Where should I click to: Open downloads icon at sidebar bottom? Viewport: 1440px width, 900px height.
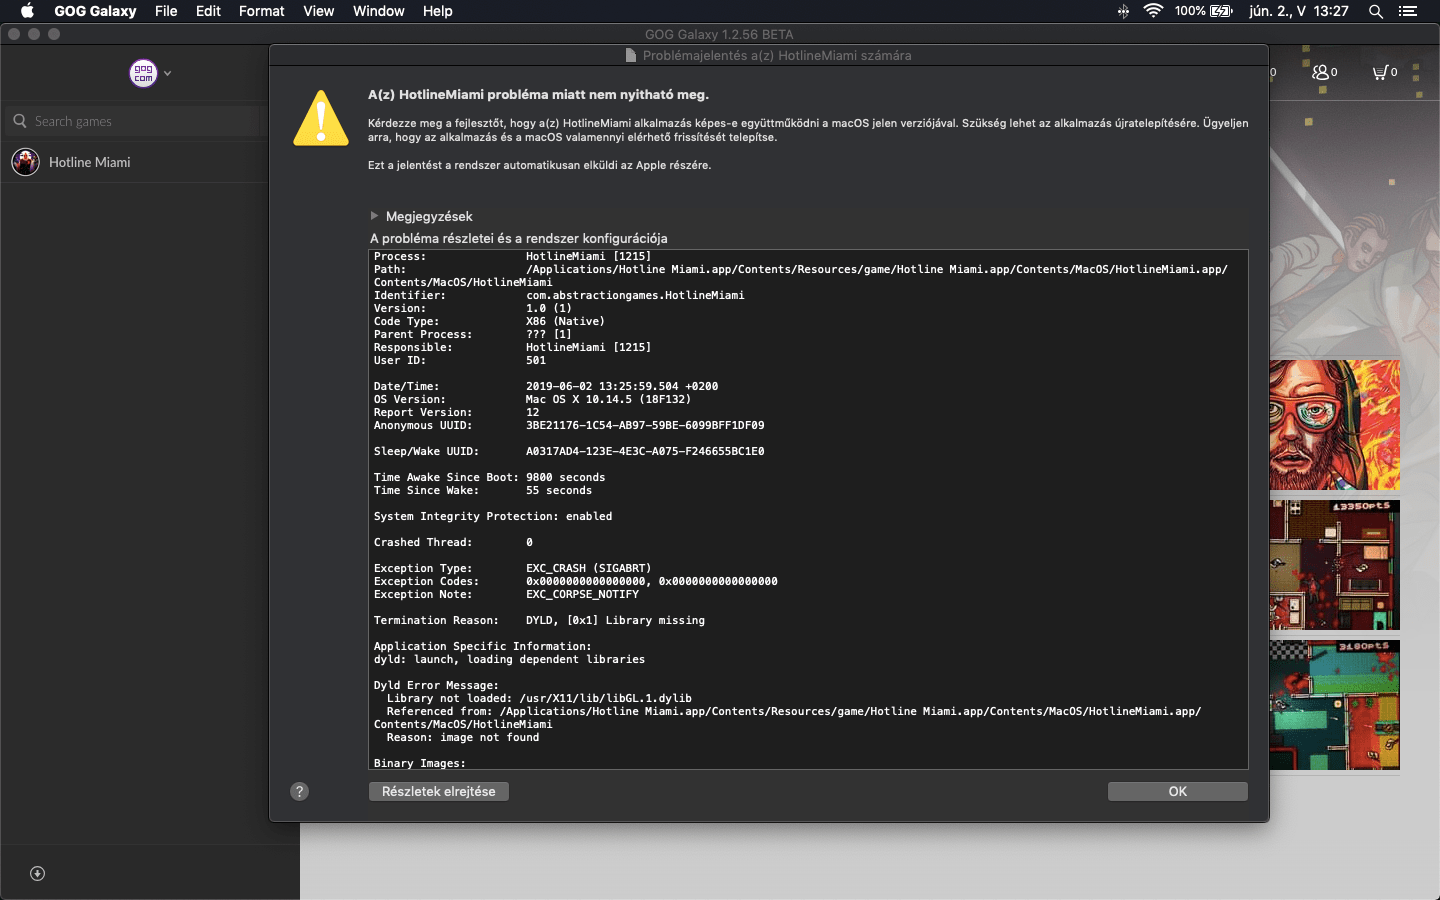[x=38, y=873]
